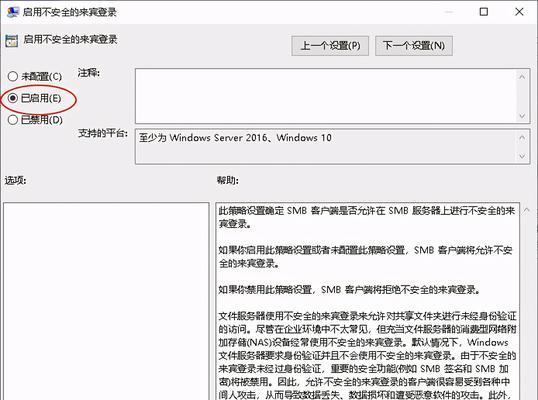Close the policy dialog window
Image resolution: width=538 pixels, height=400 pixels.
[519, 12]
